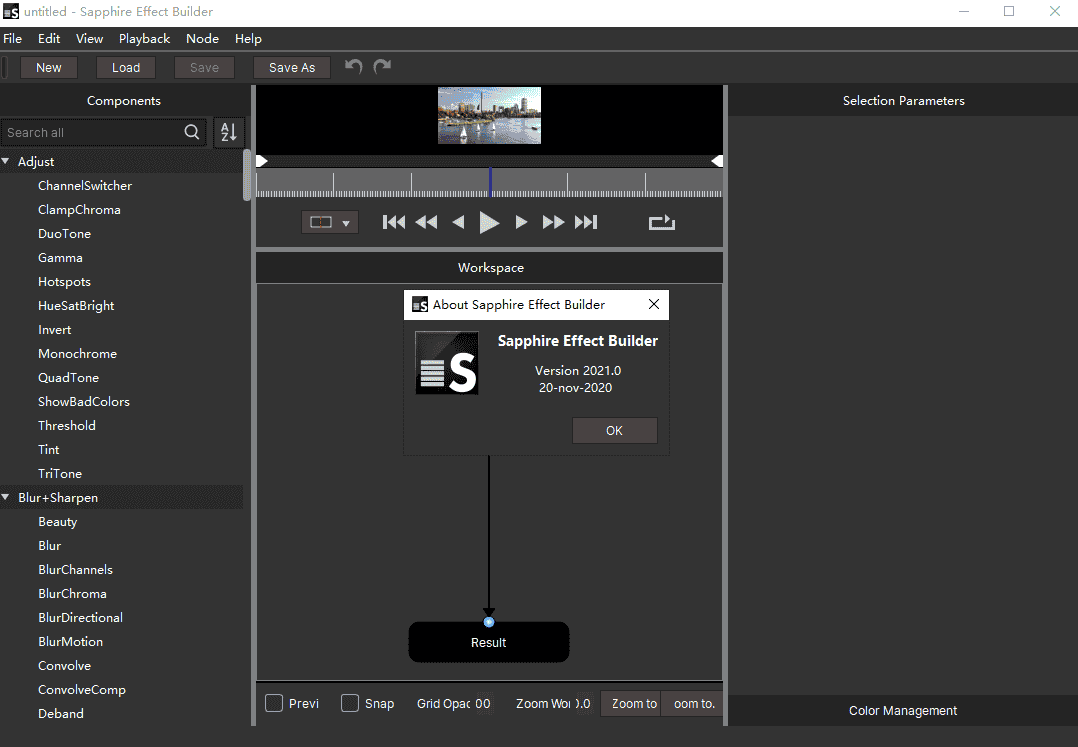The height and width of the screenshot is (747, 1078).
Task: Click the components list scrollbar
Action: point(247,175)
